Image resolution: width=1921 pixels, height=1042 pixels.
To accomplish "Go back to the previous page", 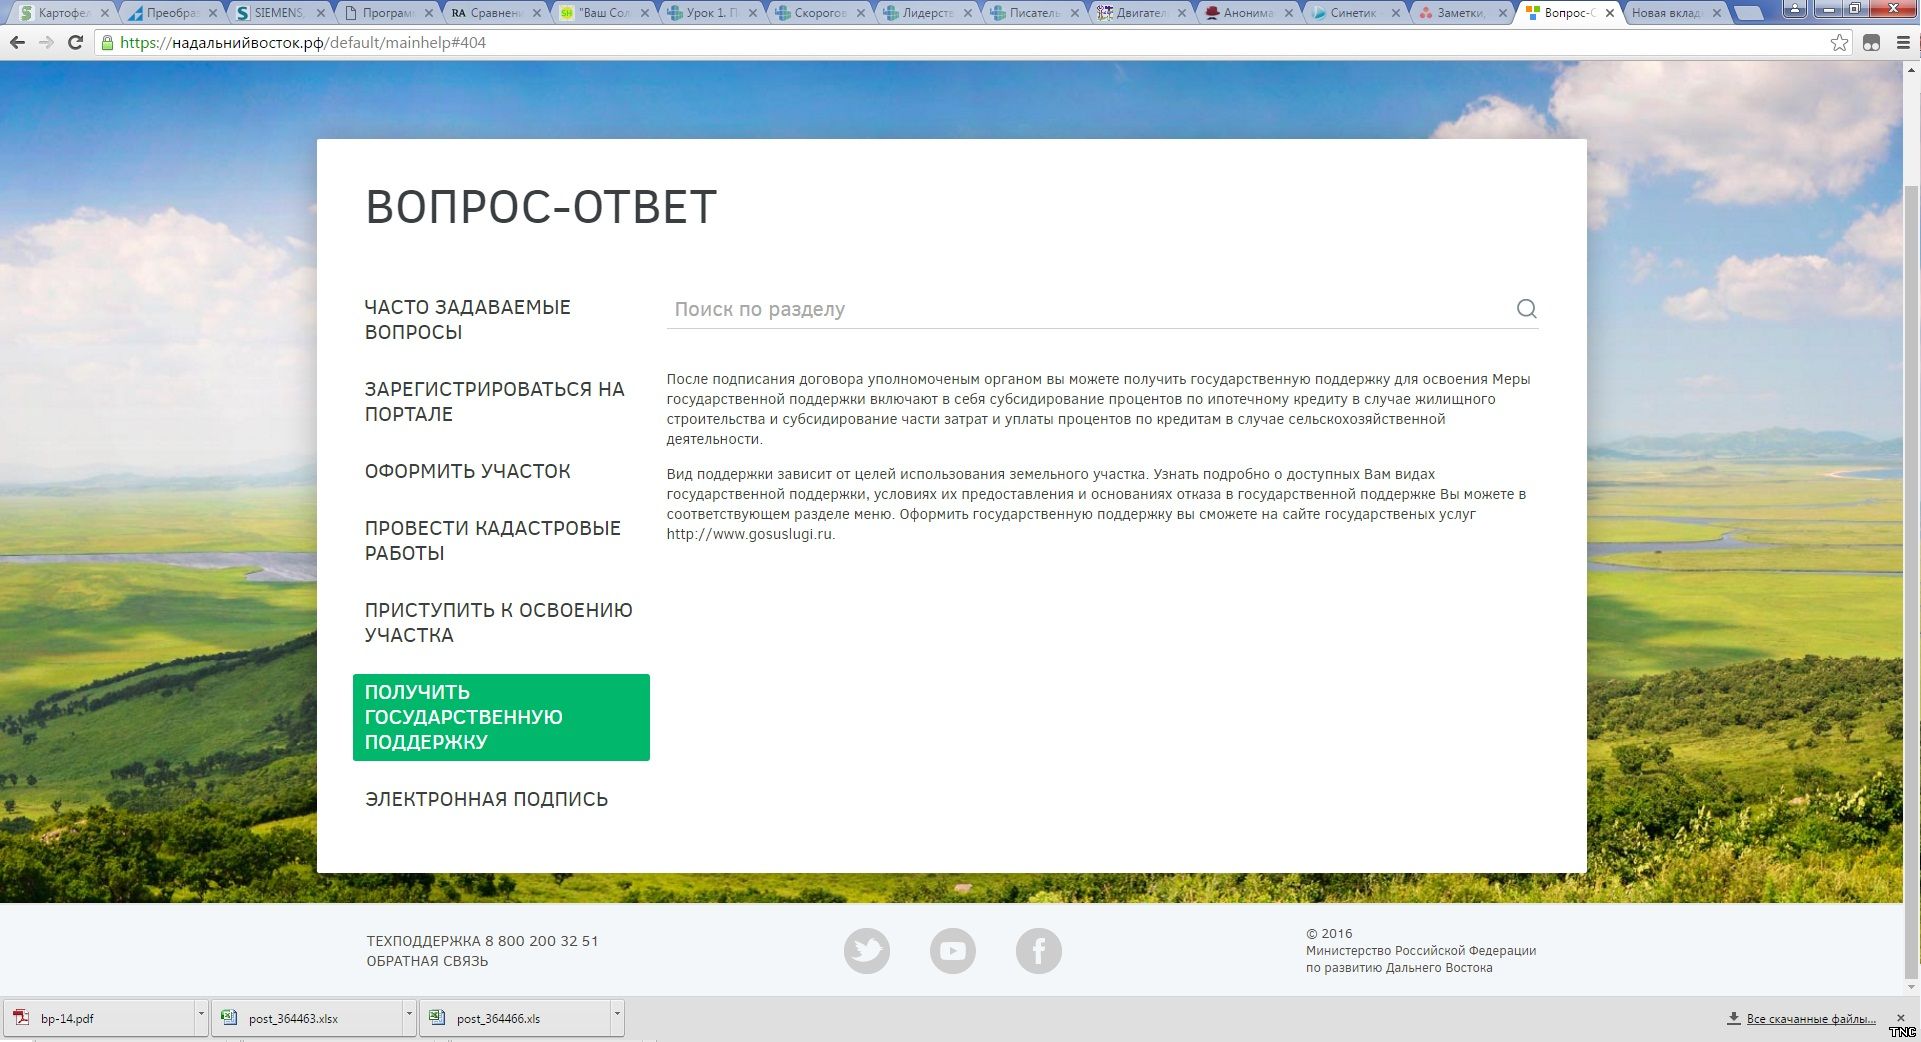I will pos(16,43).
